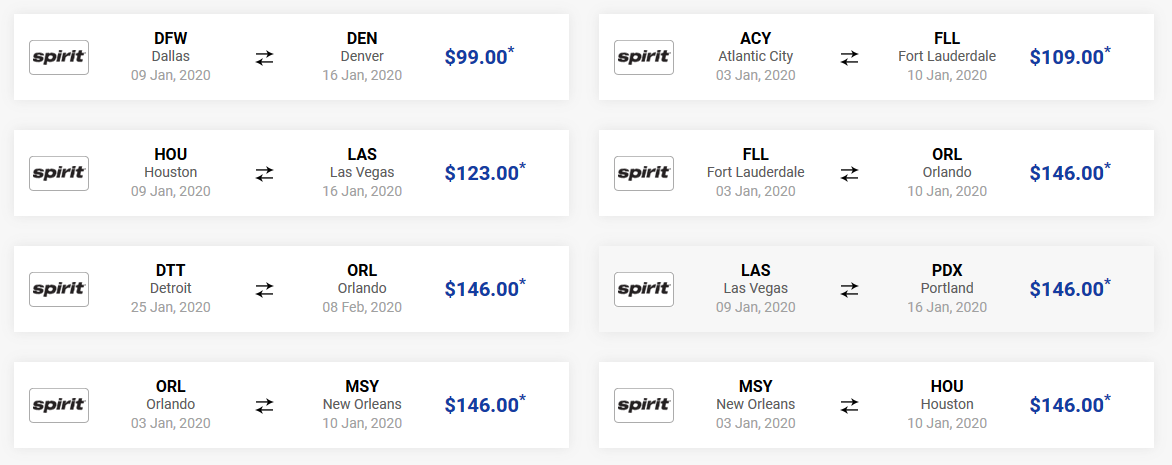Choose the Fort Lauderdale to Orlando $146.00 price
The image size is (1172, 465).
point(1070,172)
